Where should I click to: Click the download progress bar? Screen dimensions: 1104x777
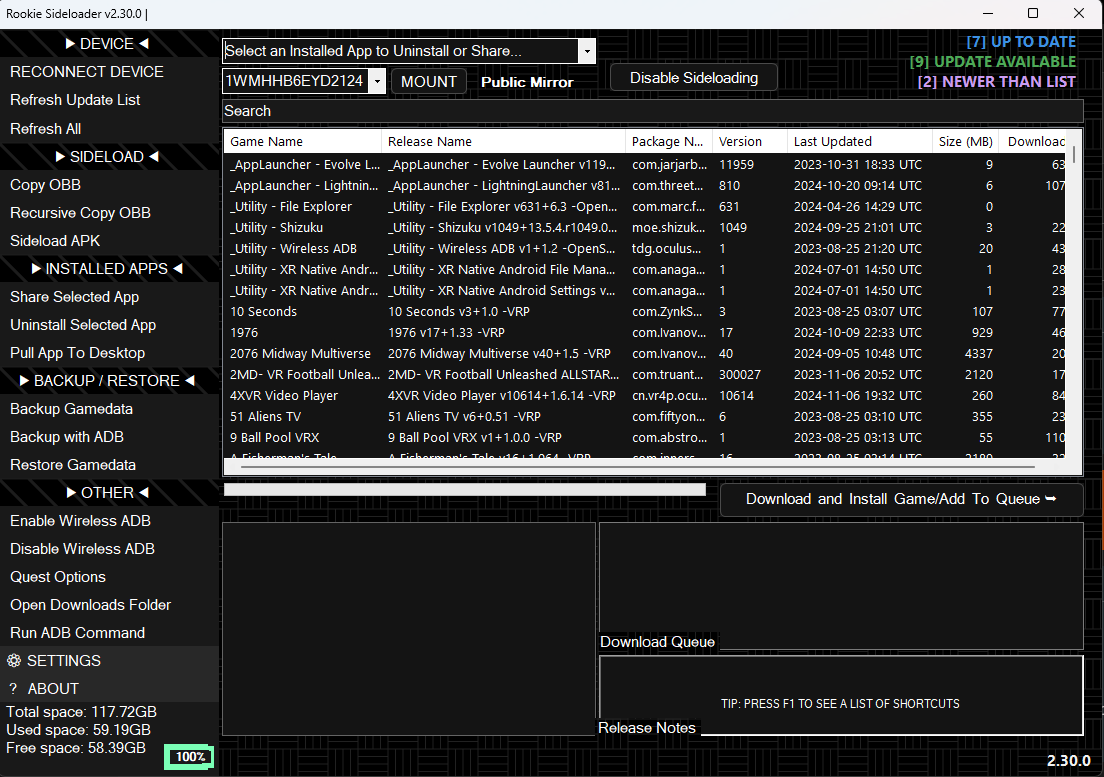coord(464,490)
